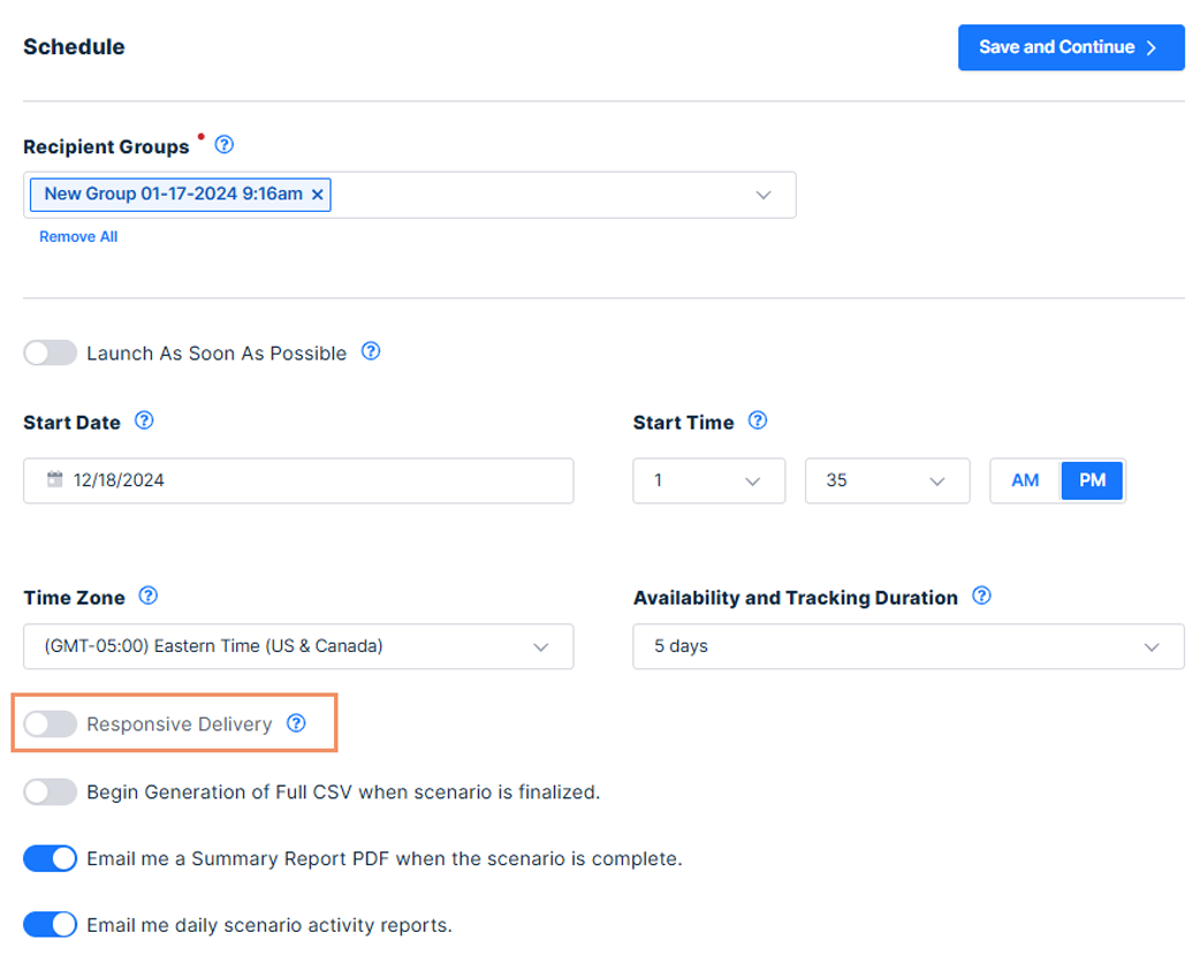This screenshot has height=965, width=1200.
Task: Click the Responsive Delivery help icon
Action: pos(296,723)
